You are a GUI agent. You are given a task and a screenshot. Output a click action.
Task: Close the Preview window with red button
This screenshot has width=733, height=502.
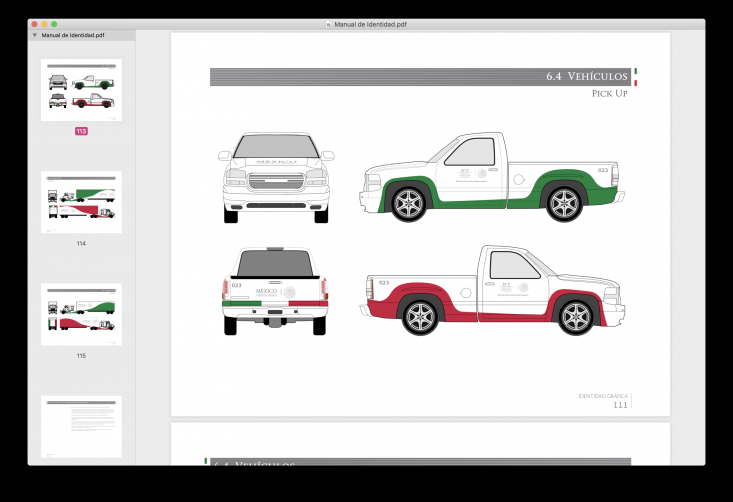(34, 23)
